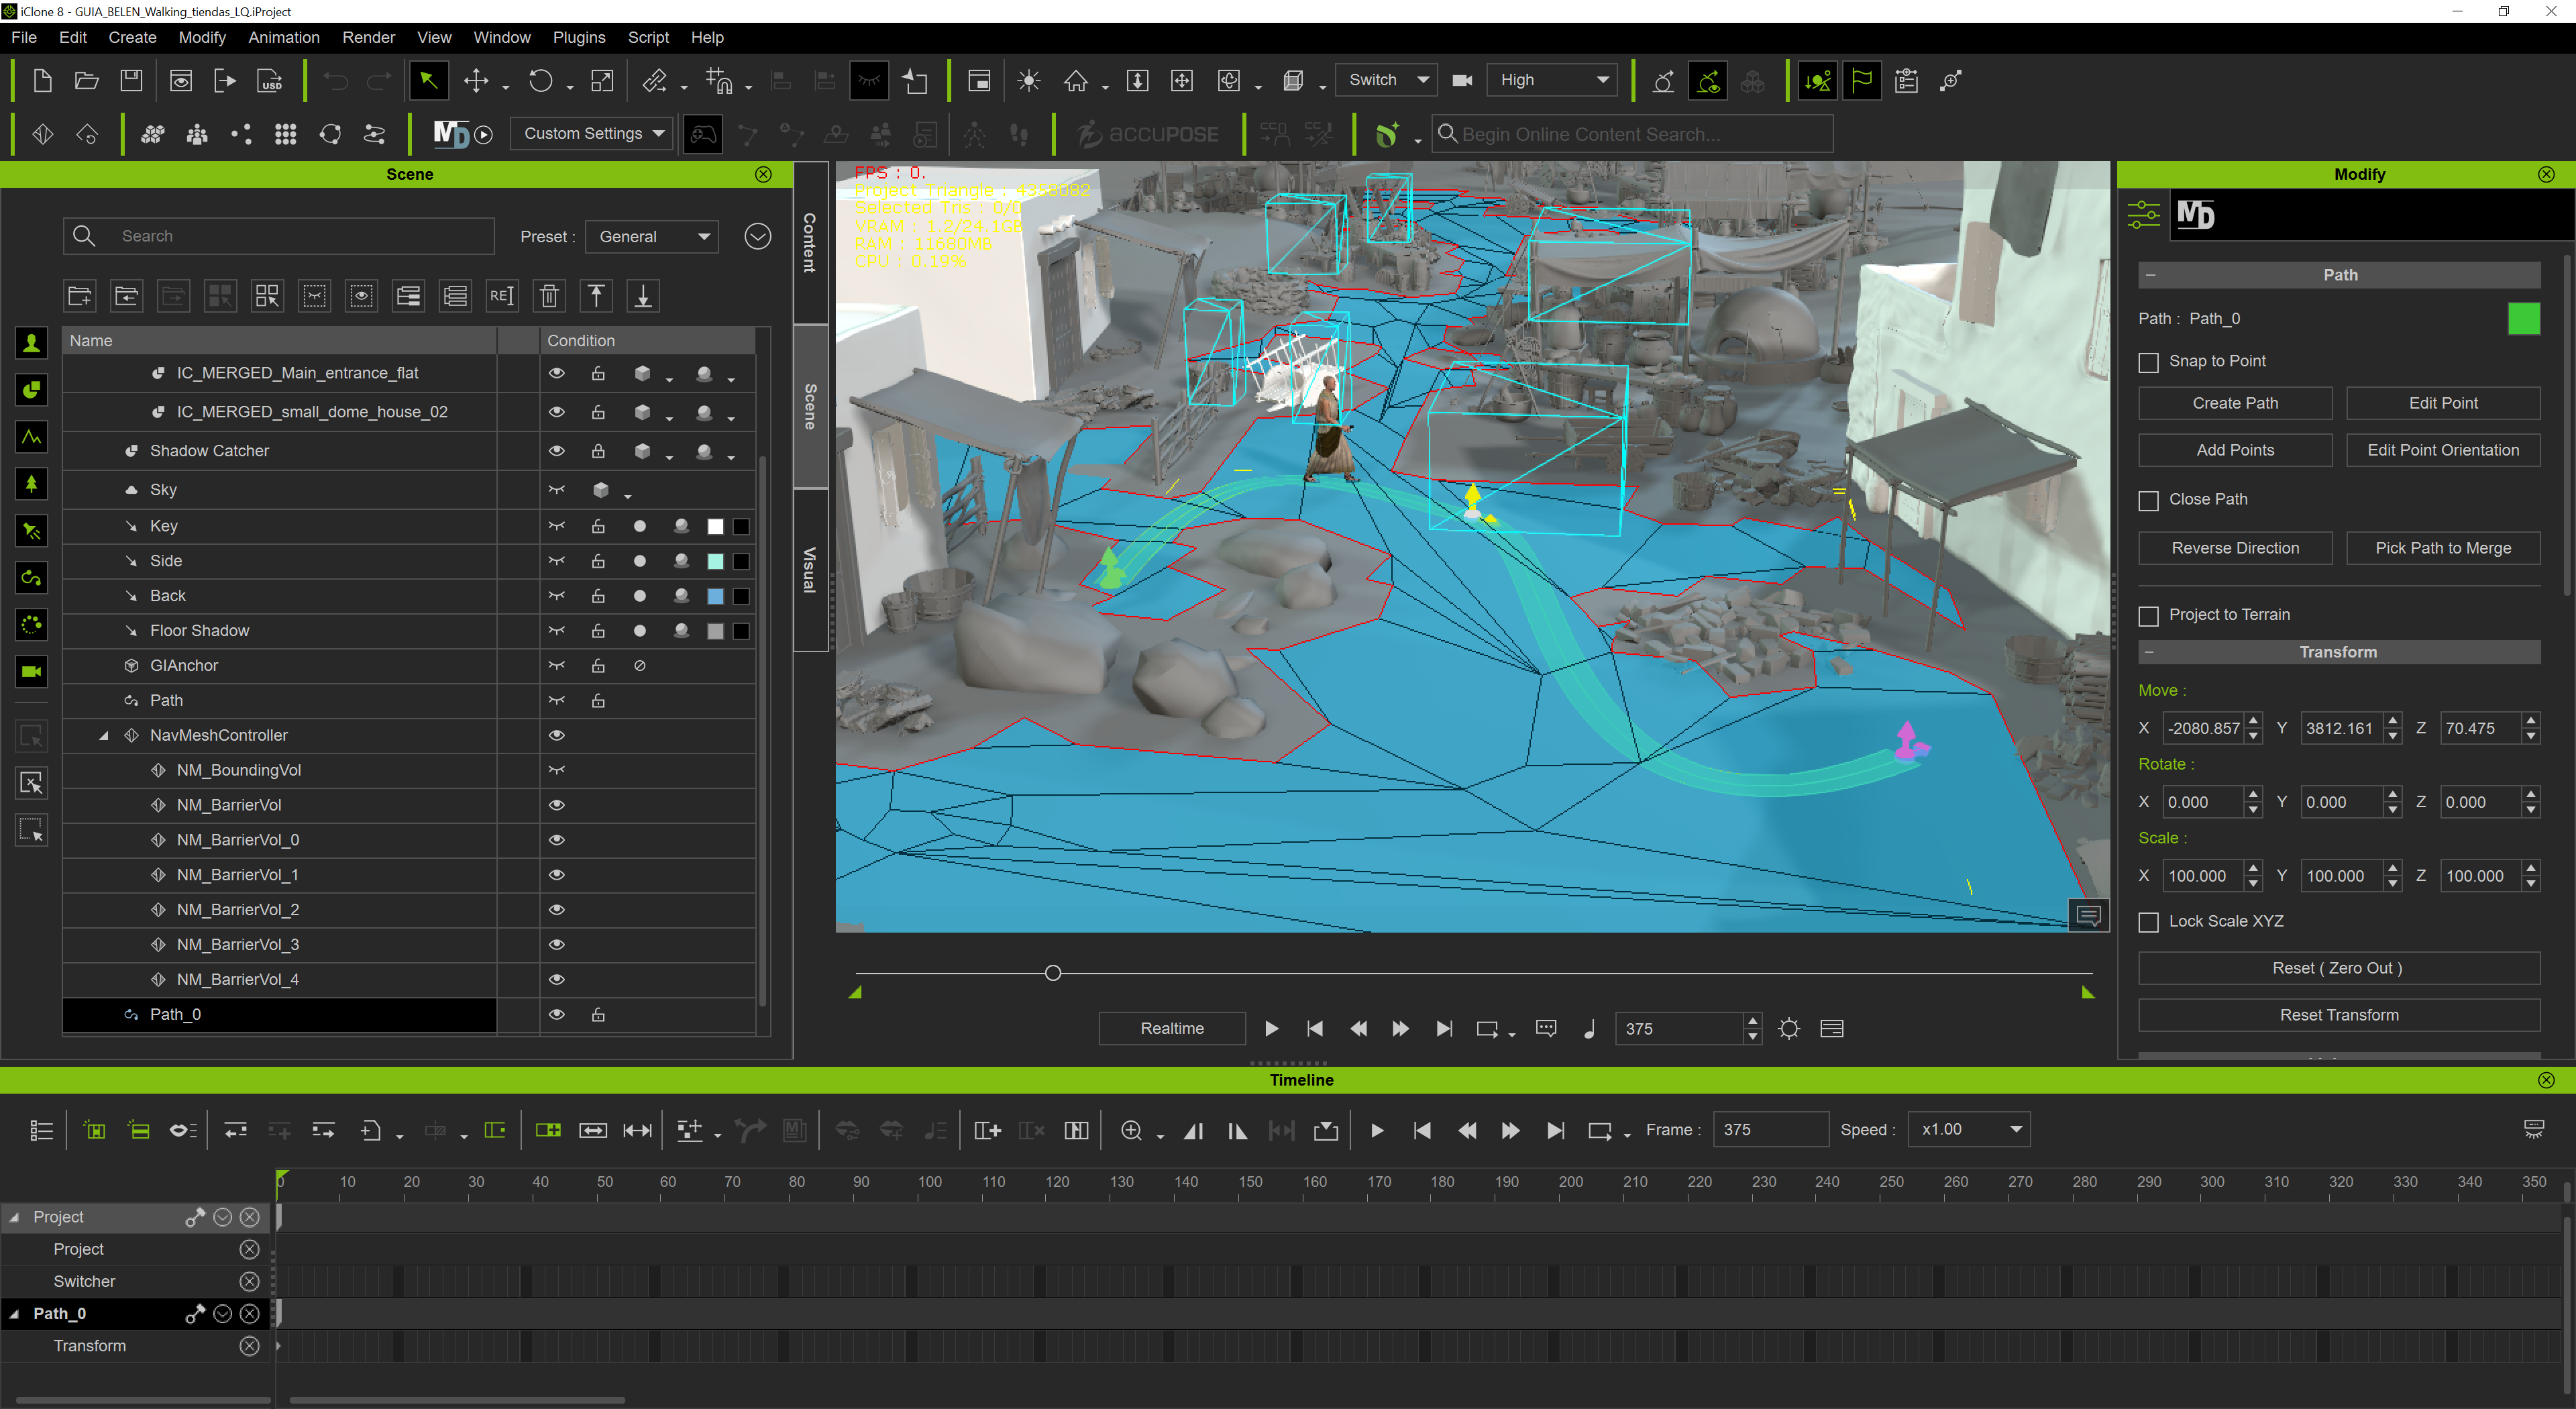Click the viewport playback slider handle
The width and height of the screenshot is (2576, 1409).
click(x=1052, y=973)
